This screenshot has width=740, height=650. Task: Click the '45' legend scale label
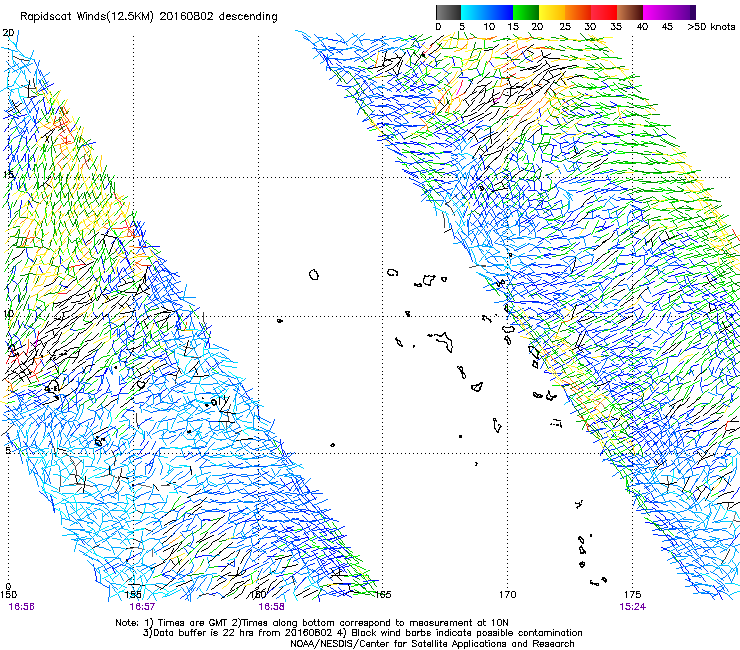click(x=667, y=27)
